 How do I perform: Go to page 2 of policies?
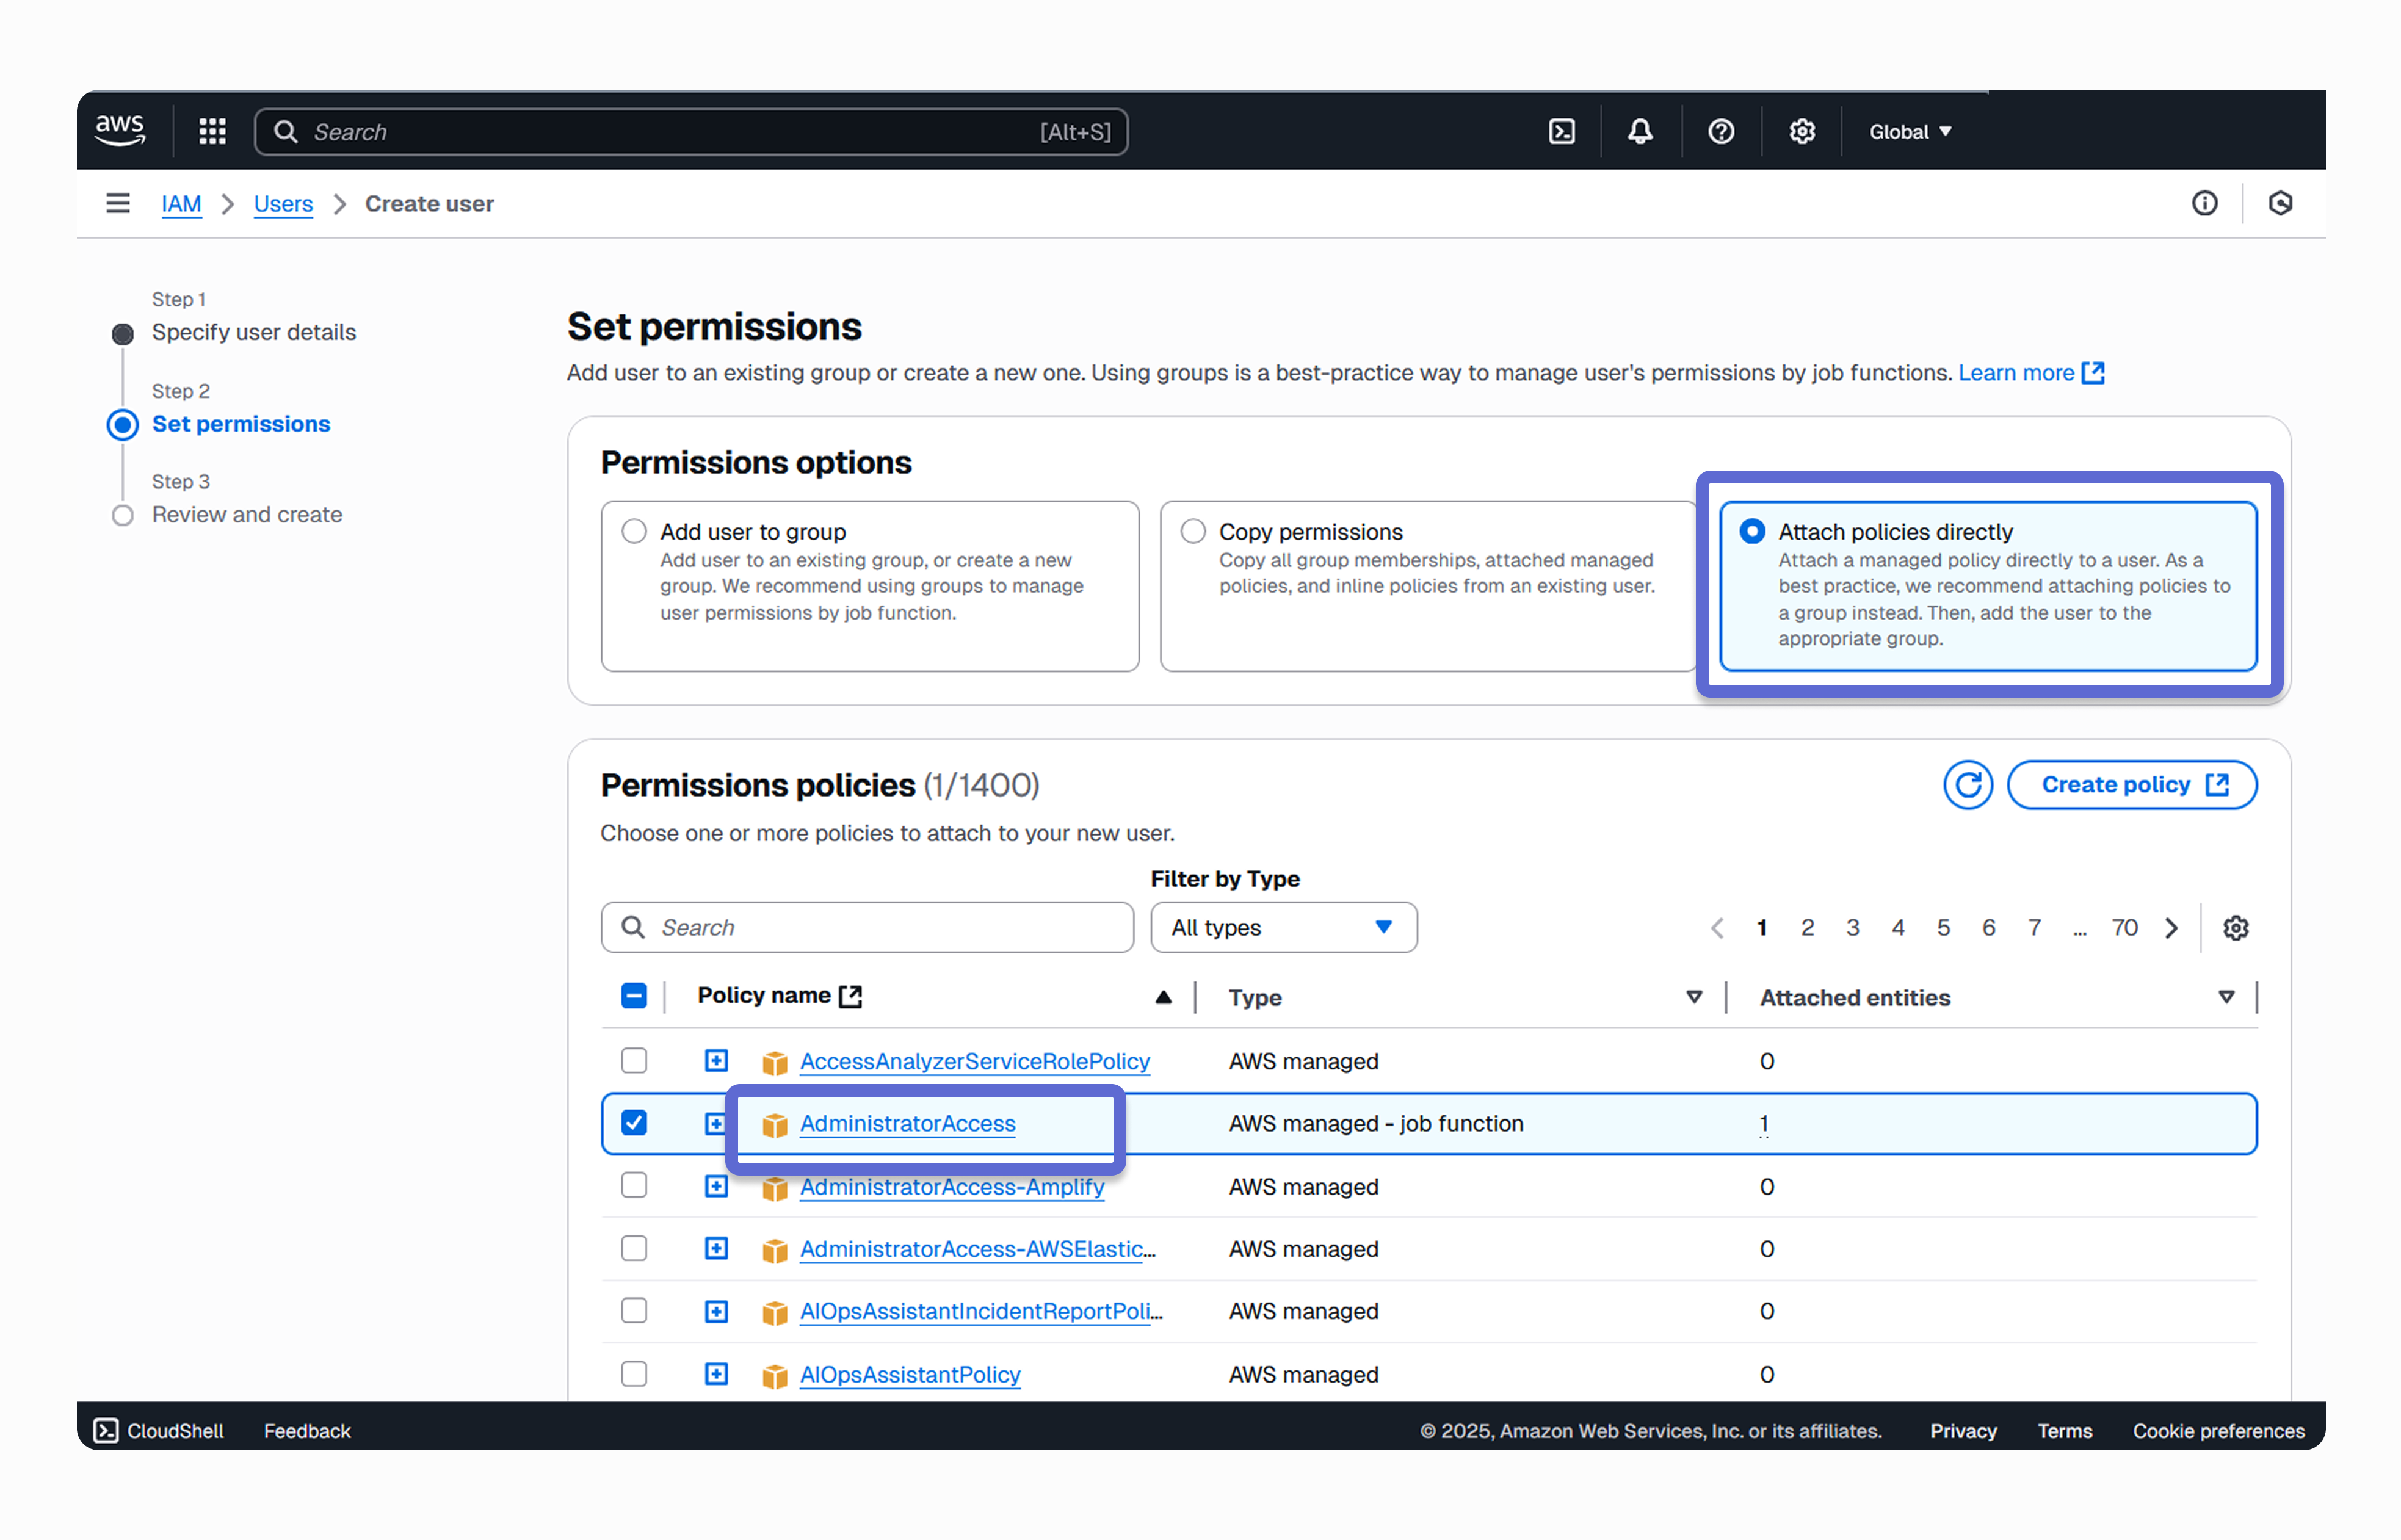[1807, 928]
